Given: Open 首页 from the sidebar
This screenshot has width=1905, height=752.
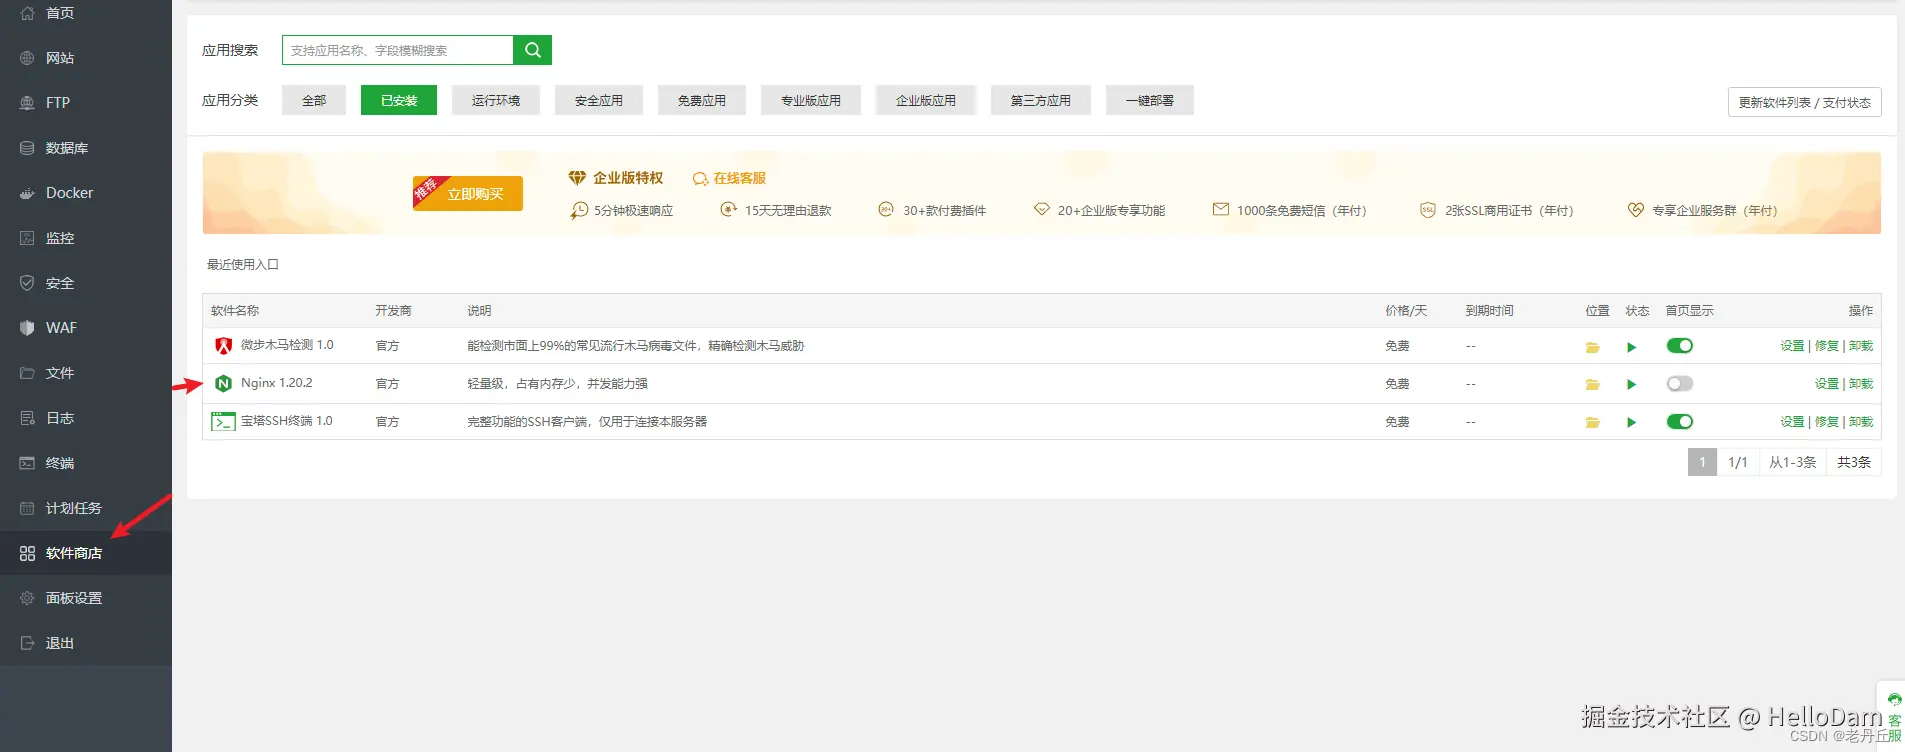Looking at the screenshot, I should coord(86,13).
